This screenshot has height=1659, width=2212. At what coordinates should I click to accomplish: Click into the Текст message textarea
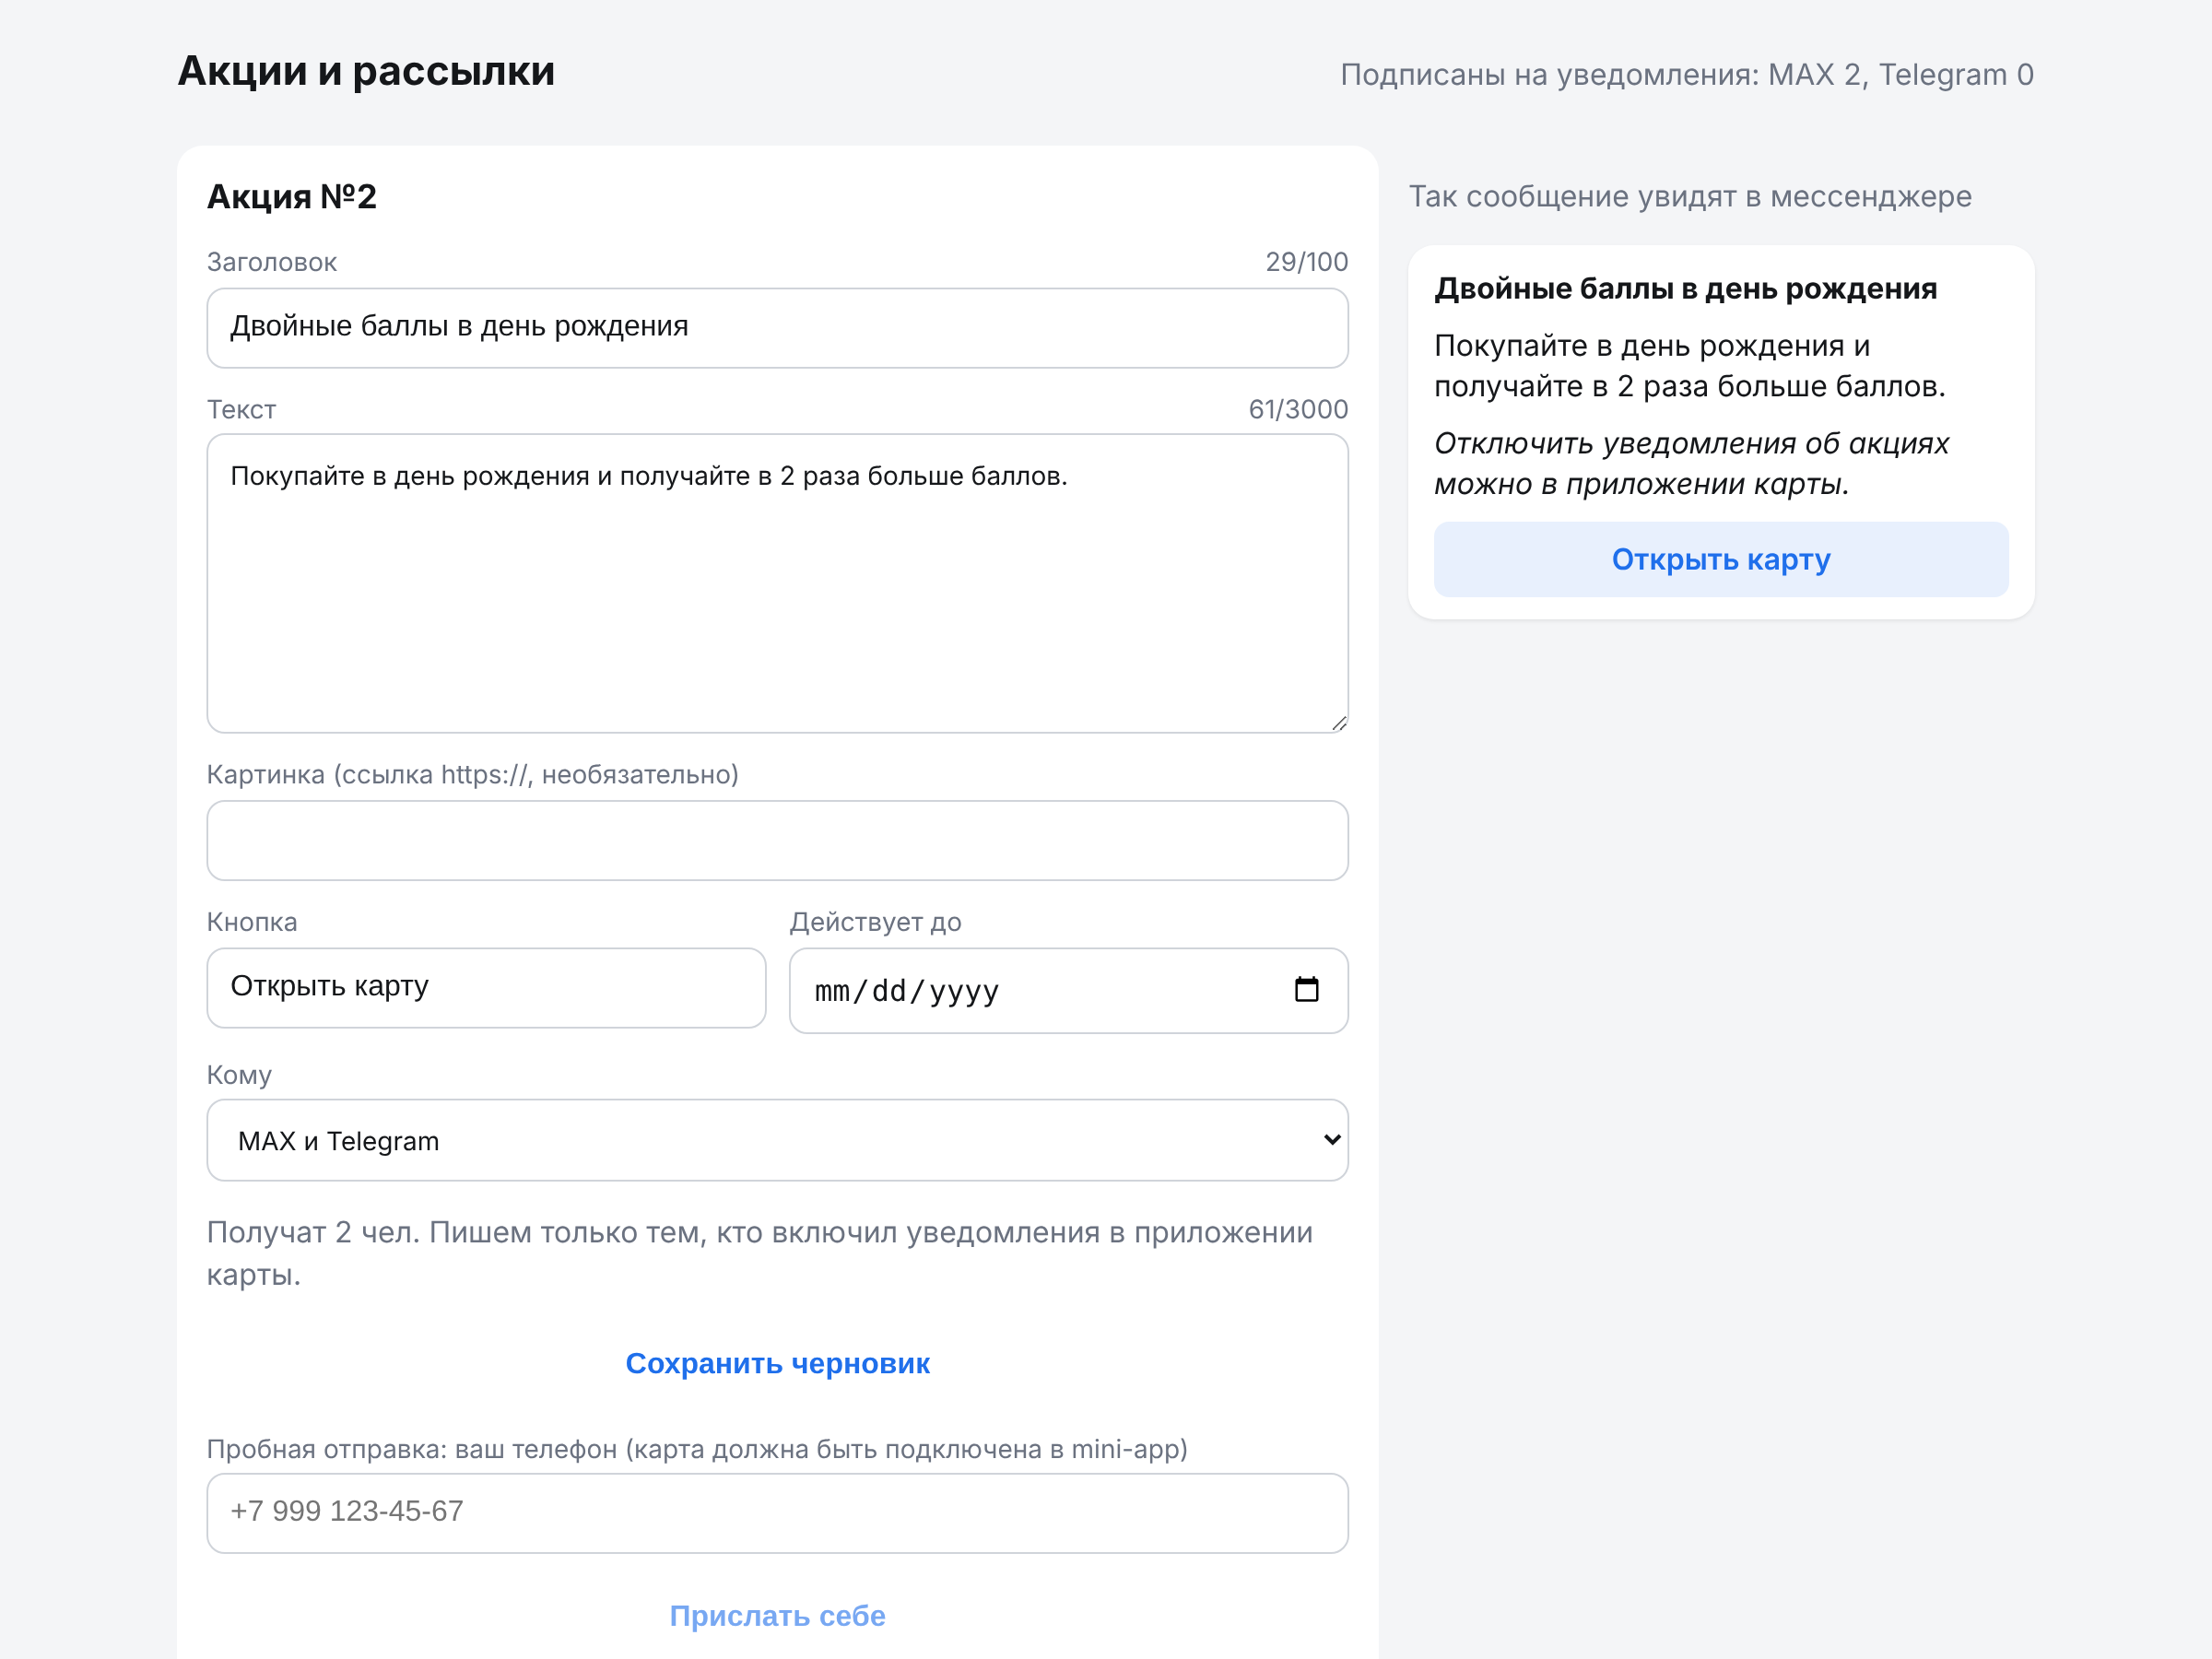(777, 583)
